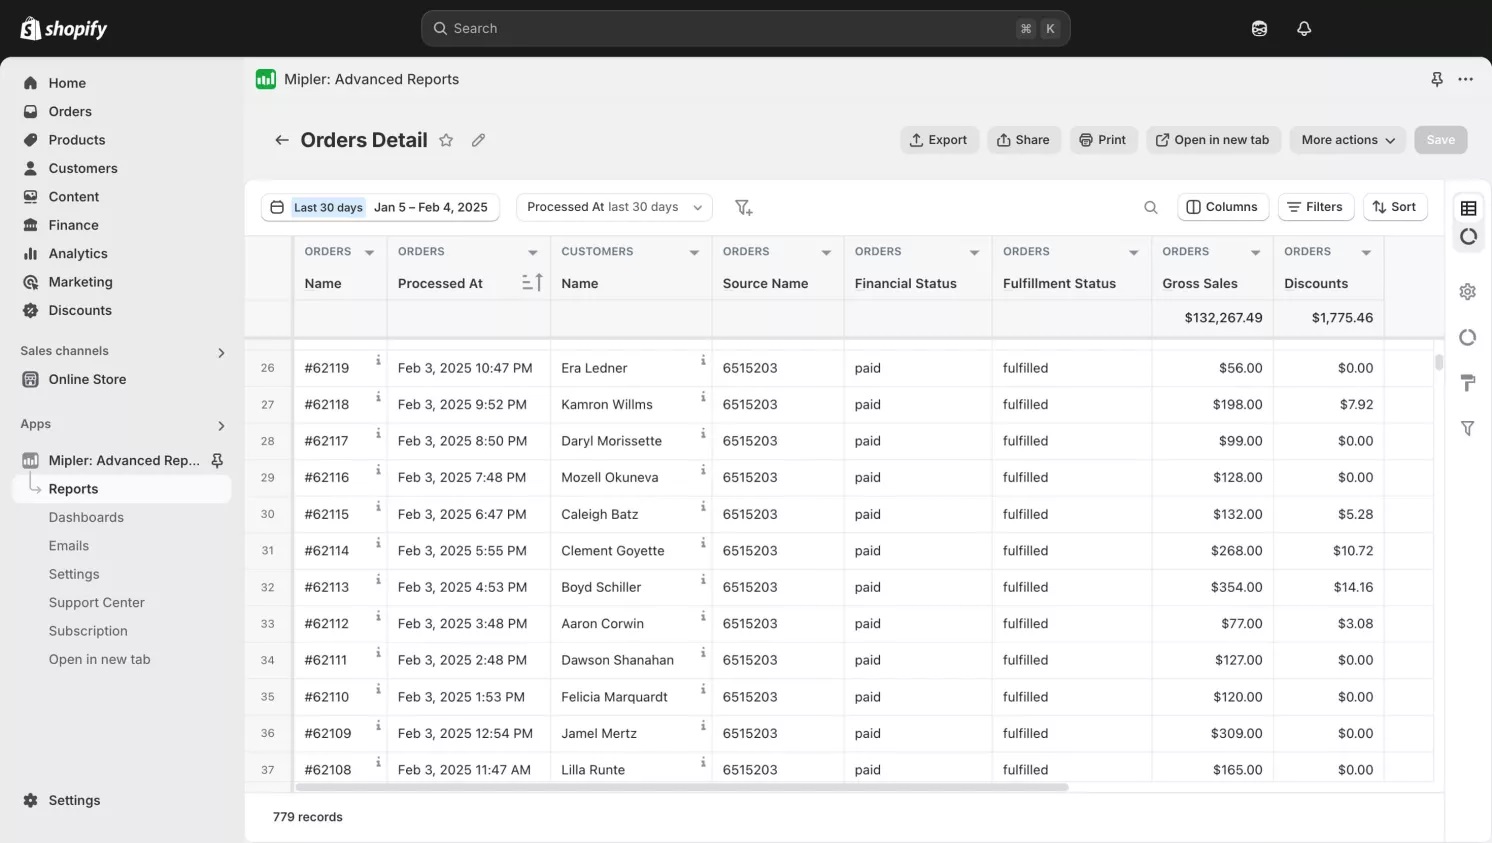Click the horizontal scrollbar under the table
The image size is (1492, 843).
(x=682, y=788)
